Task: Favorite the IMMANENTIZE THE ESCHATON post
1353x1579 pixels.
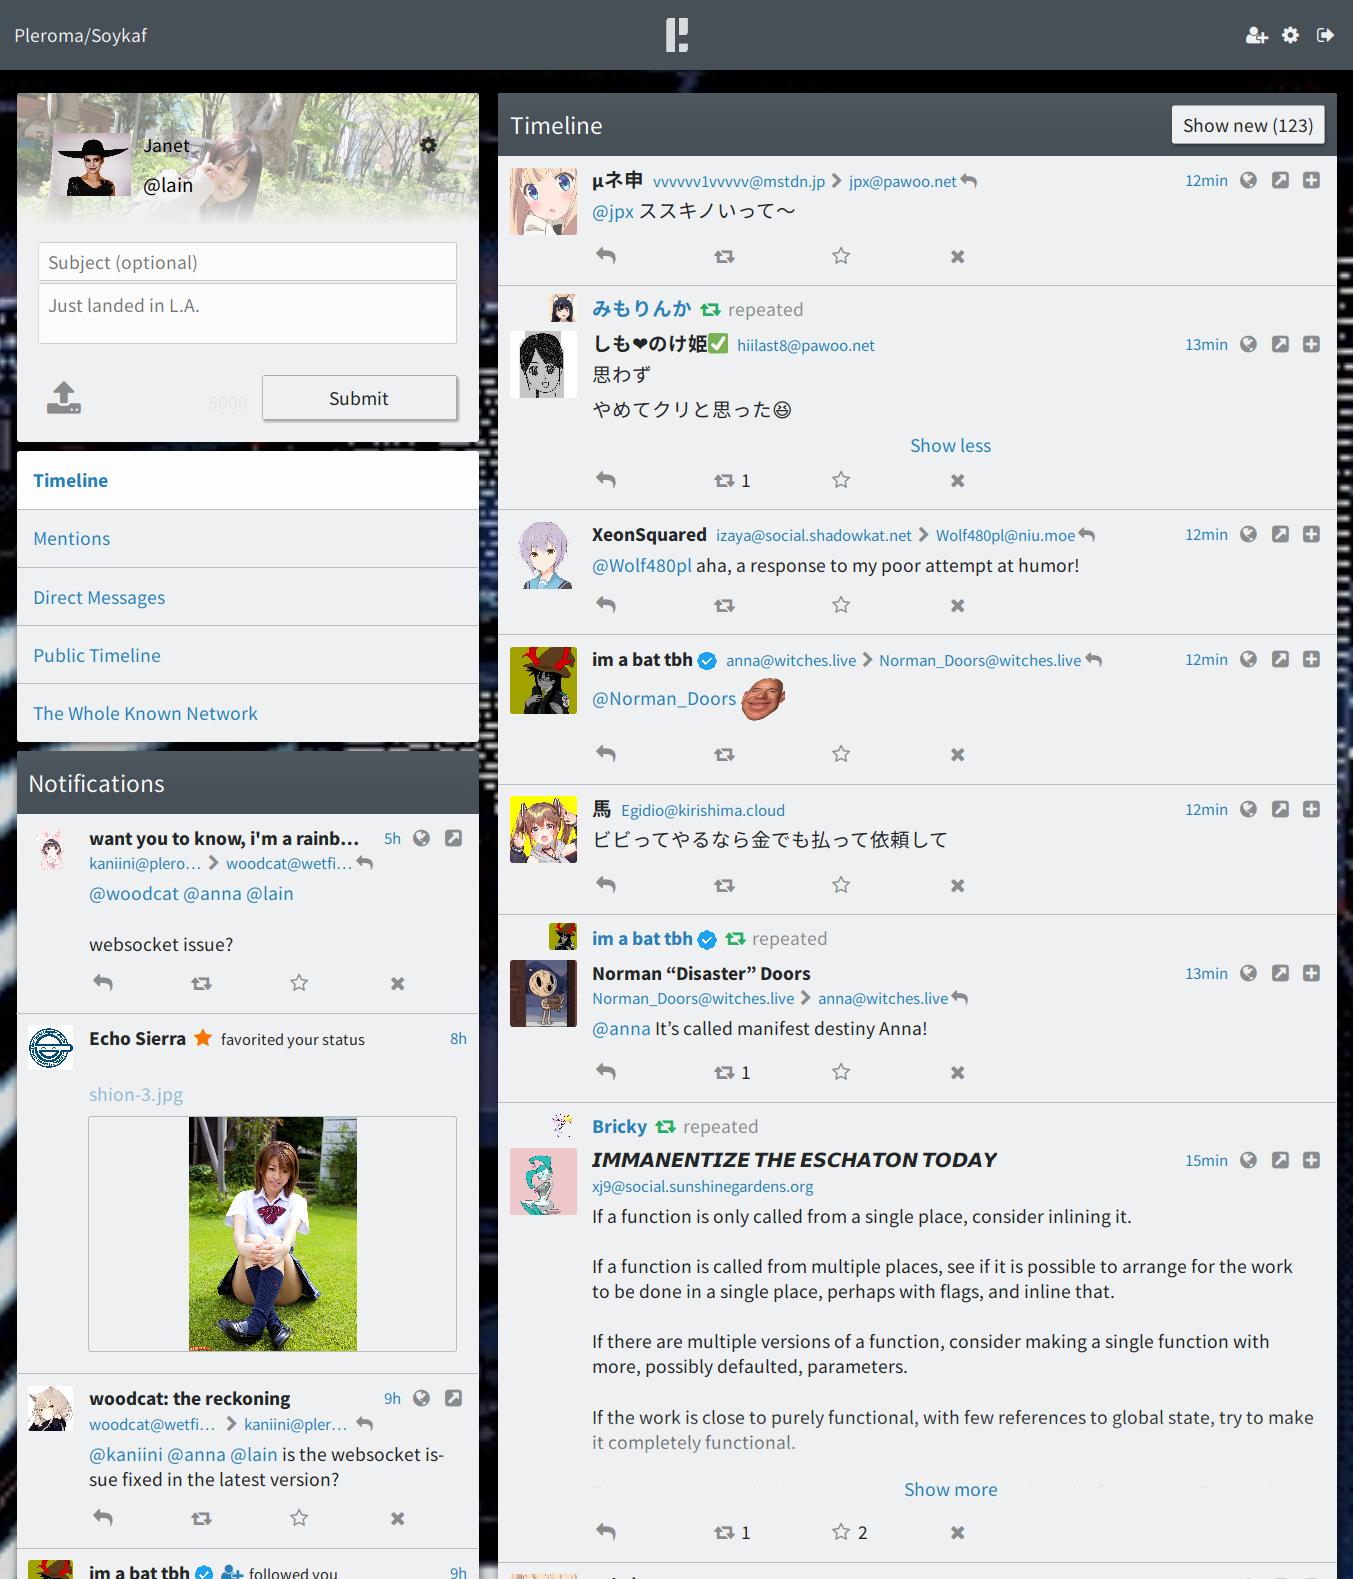Action: tap(841, 1532)
